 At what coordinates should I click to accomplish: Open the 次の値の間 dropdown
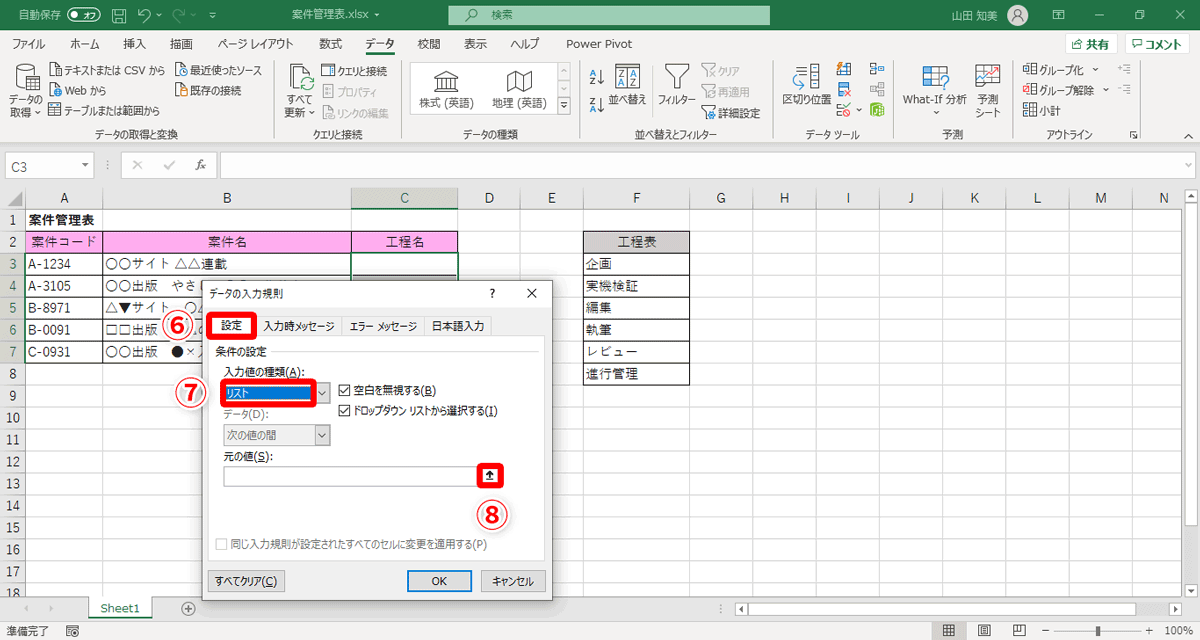[320, 435]
